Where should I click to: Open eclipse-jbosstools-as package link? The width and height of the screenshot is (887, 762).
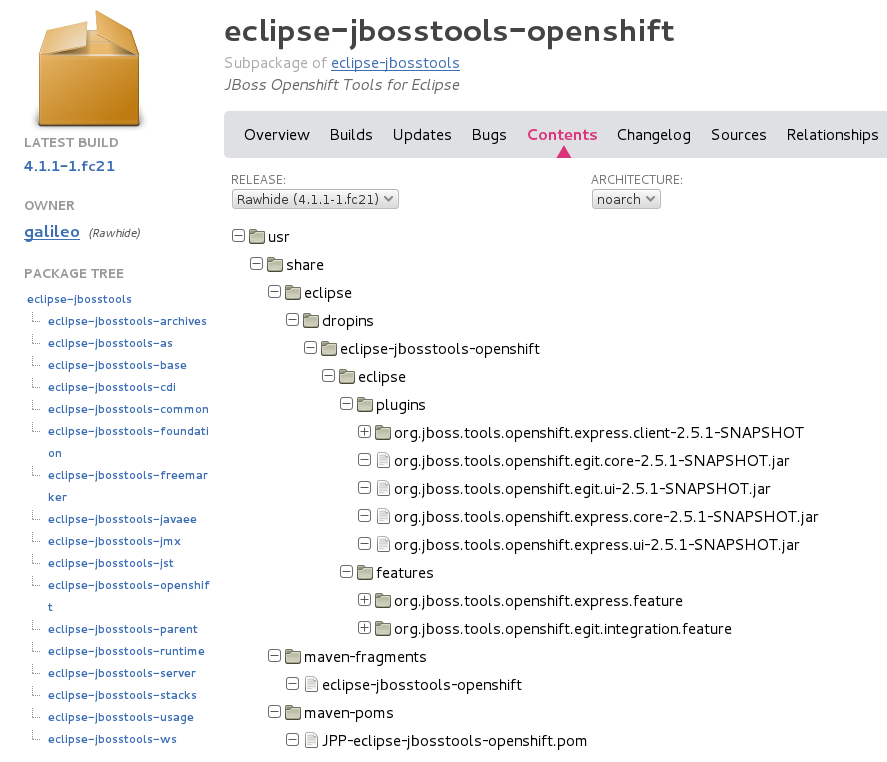(110, 343)
